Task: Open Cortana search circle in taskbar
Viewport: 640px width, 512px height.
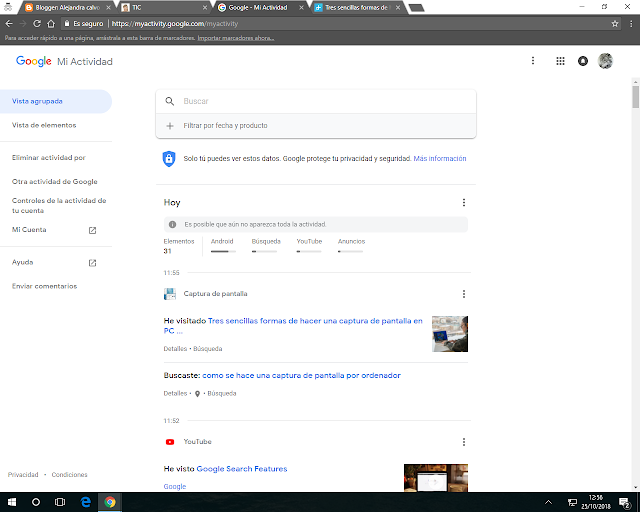Action: (x=36, y=502)
